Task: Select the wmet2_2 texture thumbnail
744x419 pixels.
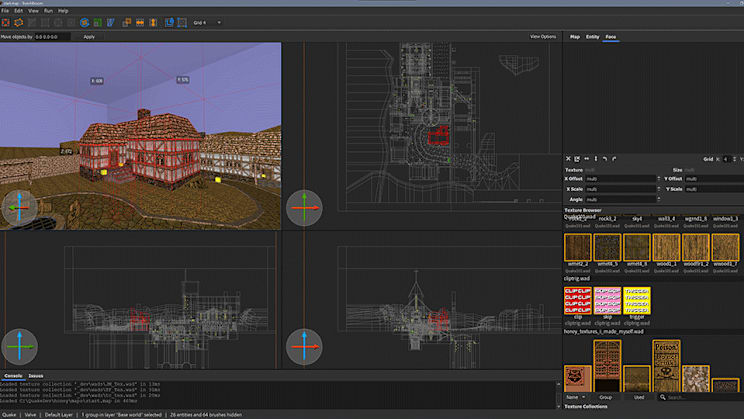Action: pyautogui.click(x=577, y=247)
